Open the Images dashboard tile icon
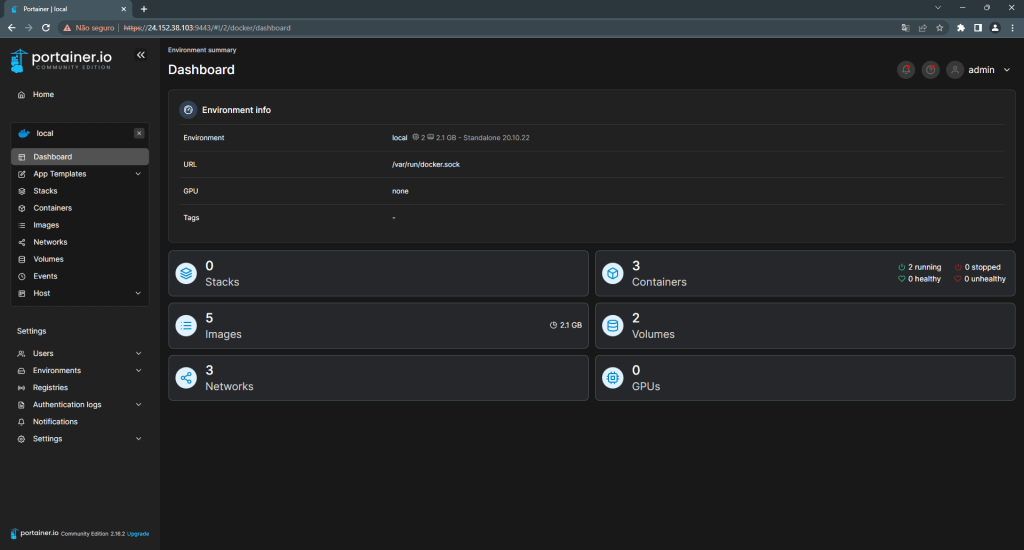This screenshot has height=550, width=1024. pos(186,325)
